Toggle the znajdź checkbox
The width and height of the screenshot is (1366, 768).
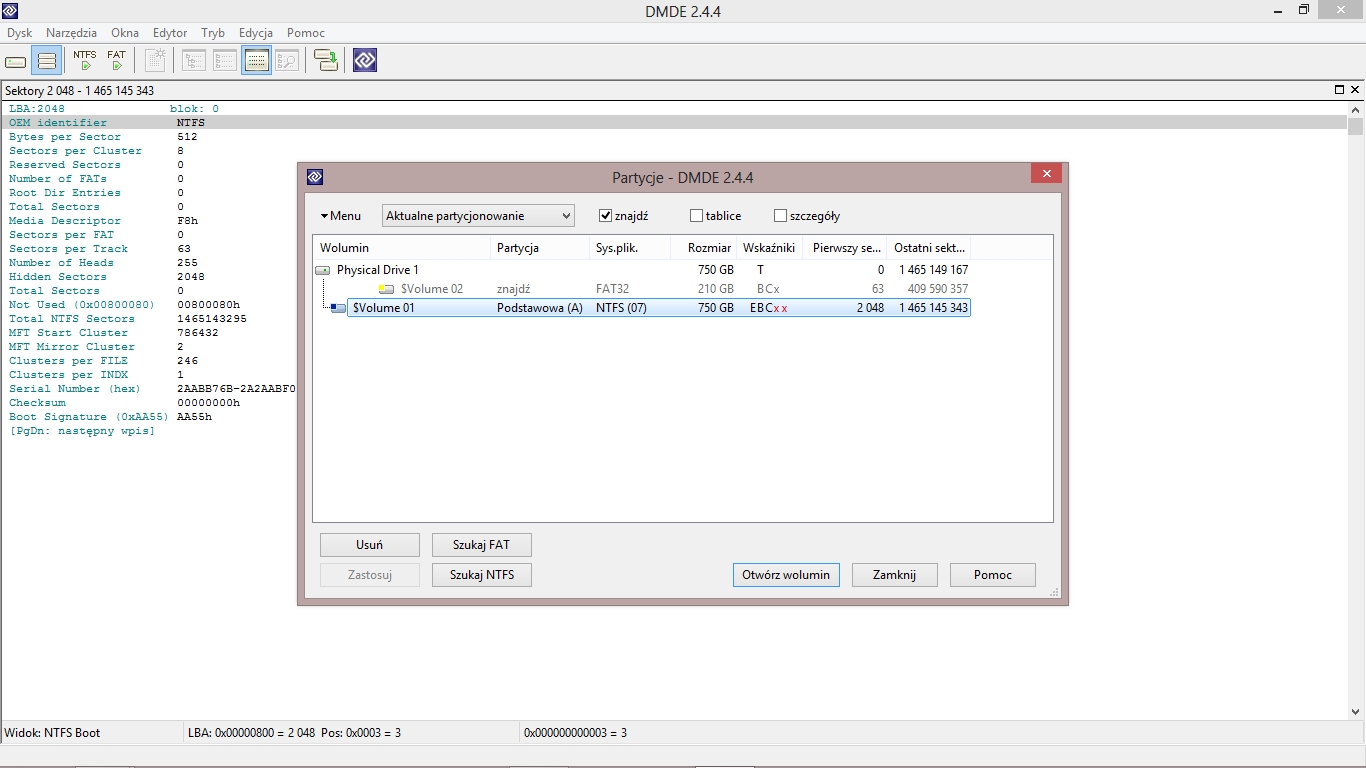(605, 215)
